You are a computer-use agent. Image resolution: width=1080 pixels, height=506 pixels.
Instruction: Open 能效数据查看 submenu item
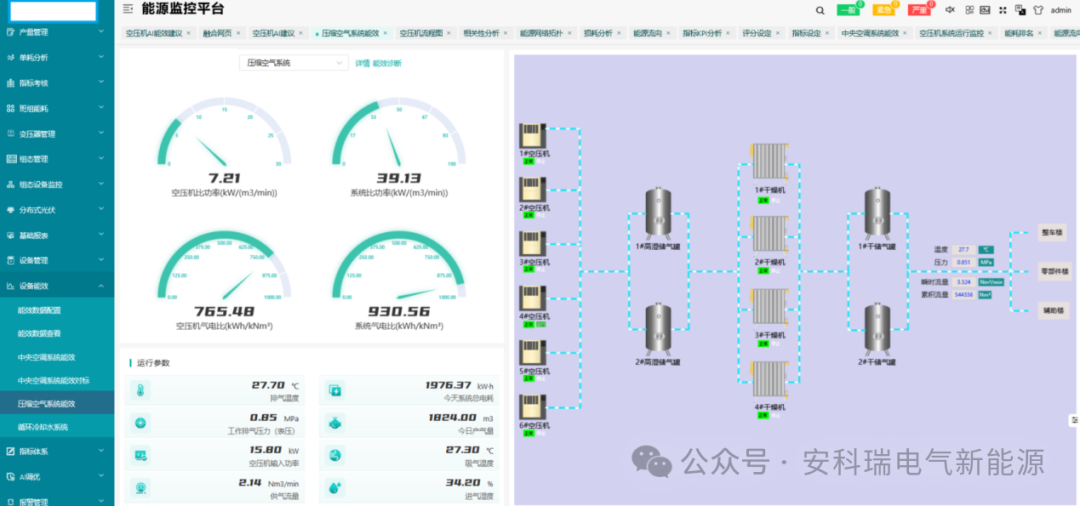tap(57, 333)
